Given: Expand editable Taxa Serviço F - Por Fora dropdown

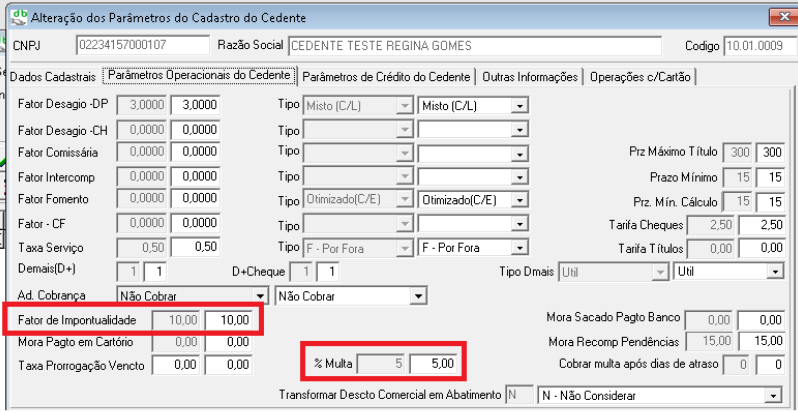Looking at the screenshot, I should pos(518,247).
